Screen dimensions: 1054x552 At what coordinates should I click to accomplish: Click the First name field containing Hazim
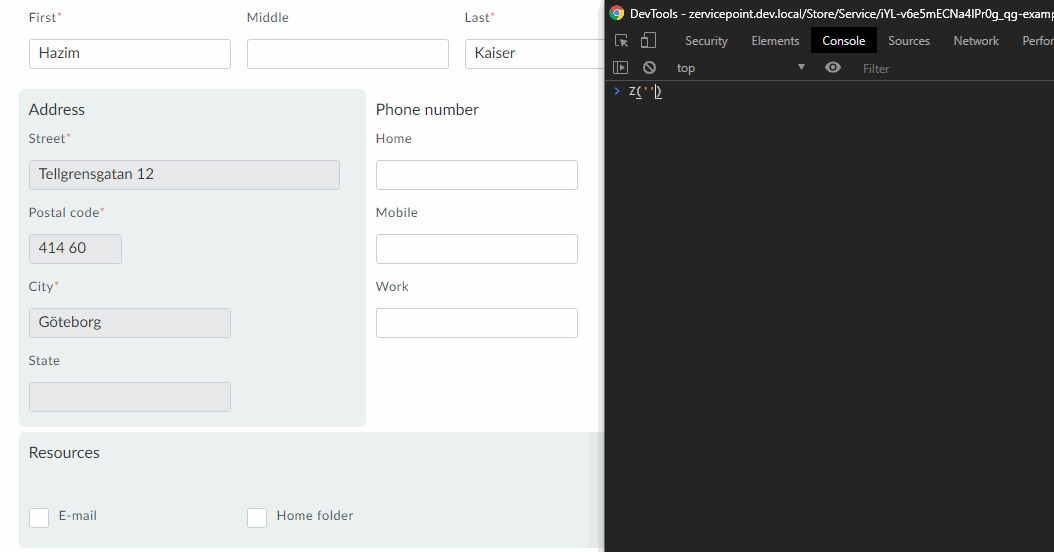(130, 54)
